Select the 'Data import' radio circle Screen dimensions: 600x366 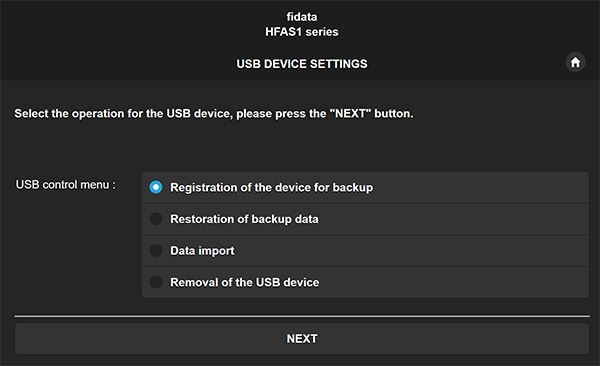[156, 251]
